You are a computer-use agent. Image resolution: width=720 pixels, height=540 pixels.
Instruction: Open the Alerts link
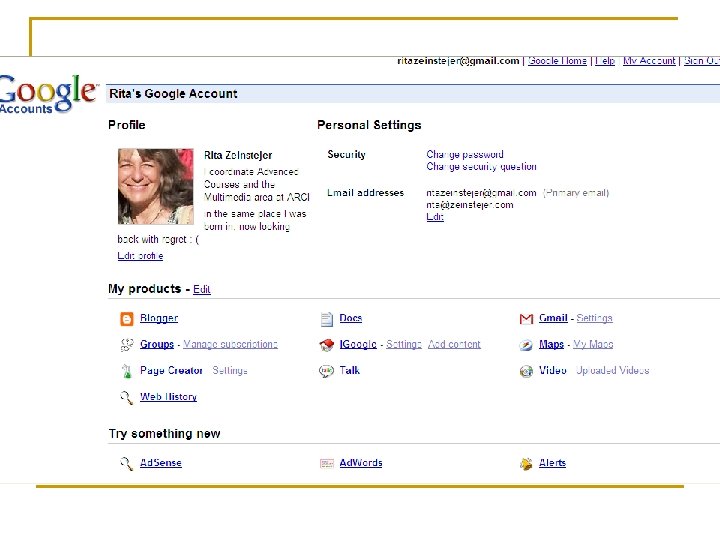tap(552, 462)
